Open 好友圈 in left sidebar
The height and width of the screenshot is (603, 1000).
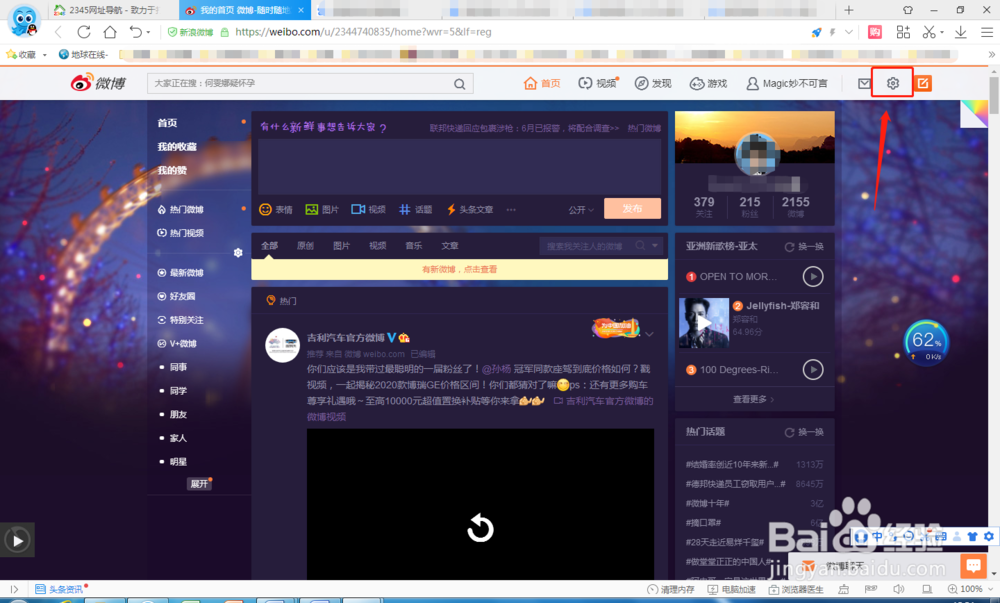coord(177,296)
